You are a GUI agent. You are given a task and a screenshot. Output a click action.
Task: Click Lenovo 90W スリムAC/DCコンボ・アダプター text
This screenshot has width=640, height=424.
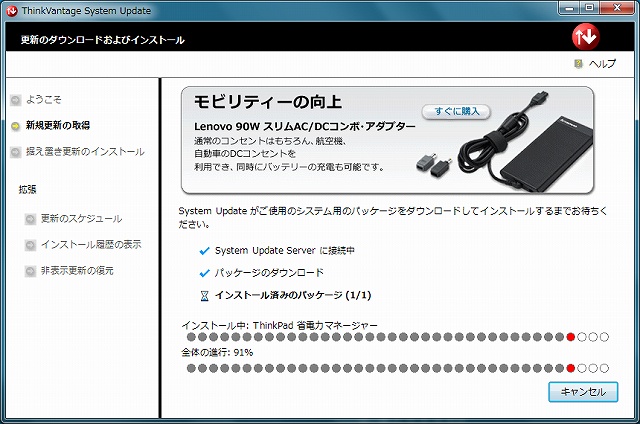click(304, 127)
